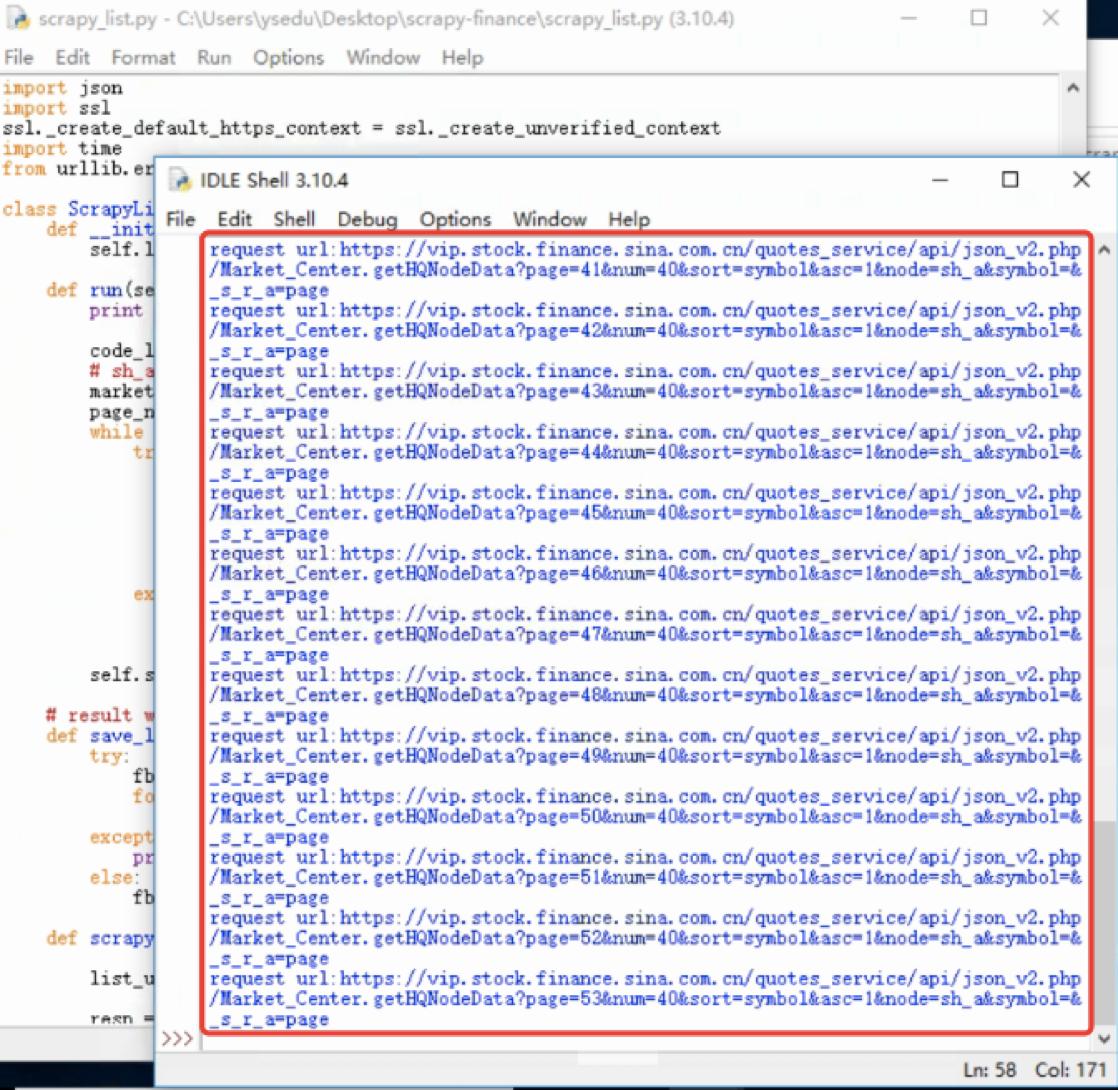This screenshot has height=1090, width=1118.
Task: Open the Run menu in the editor window
Action: tap(213, 58)
